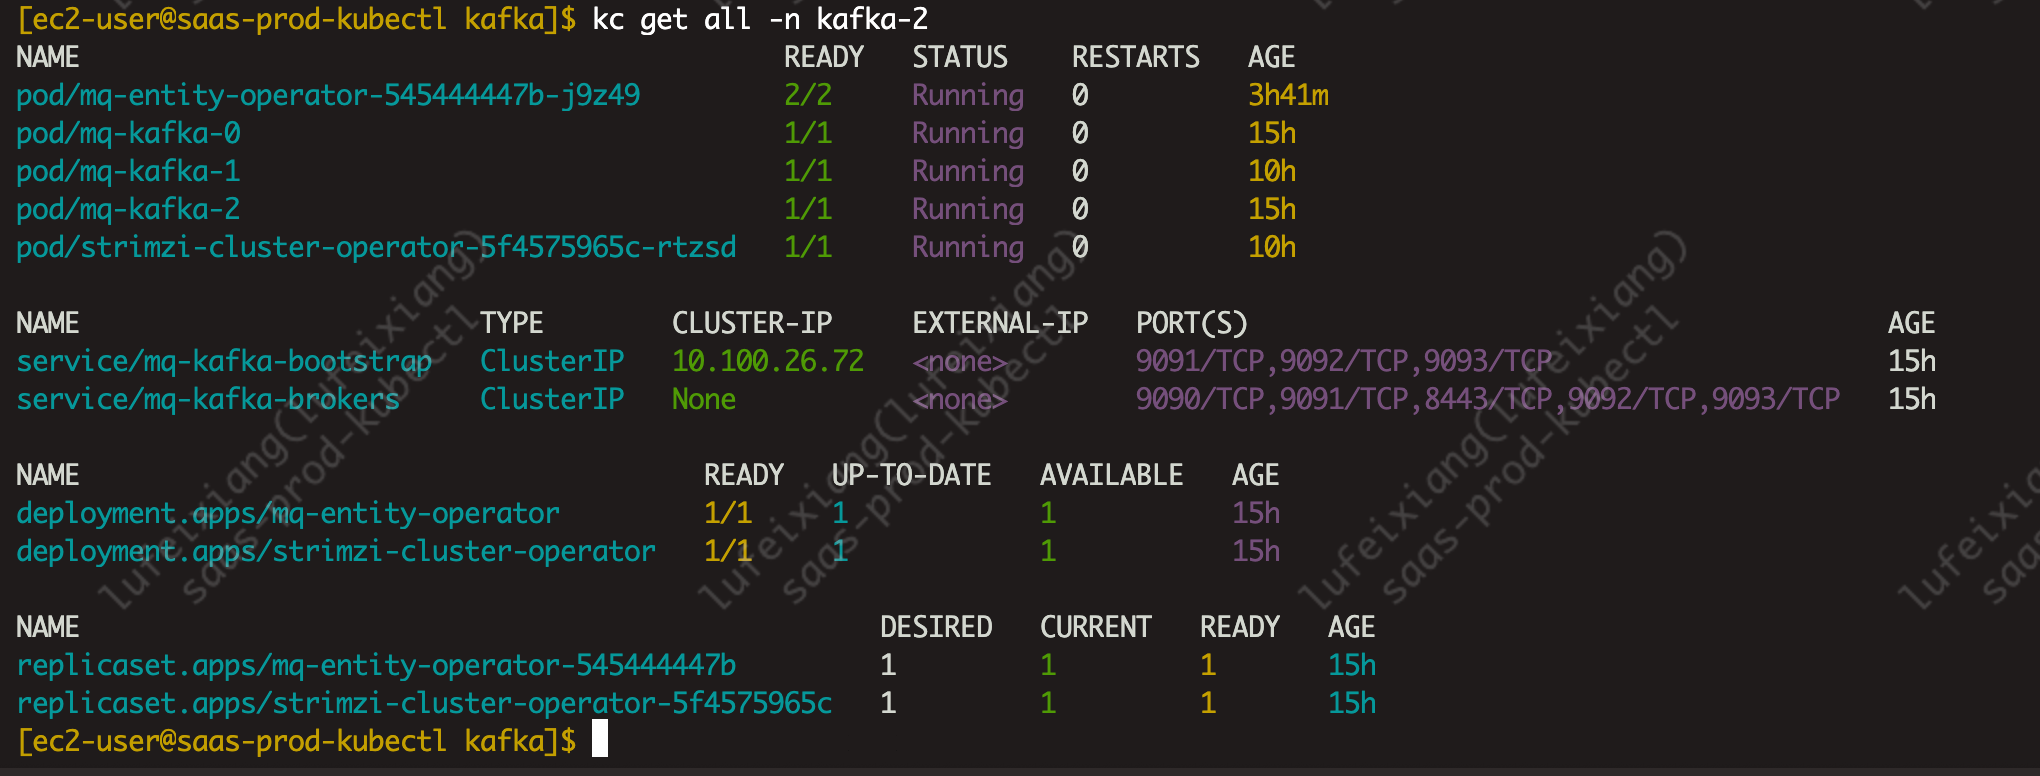
Task: Click ClusterIP type of mq-kafka-bootstrap service
Action: 552,361
